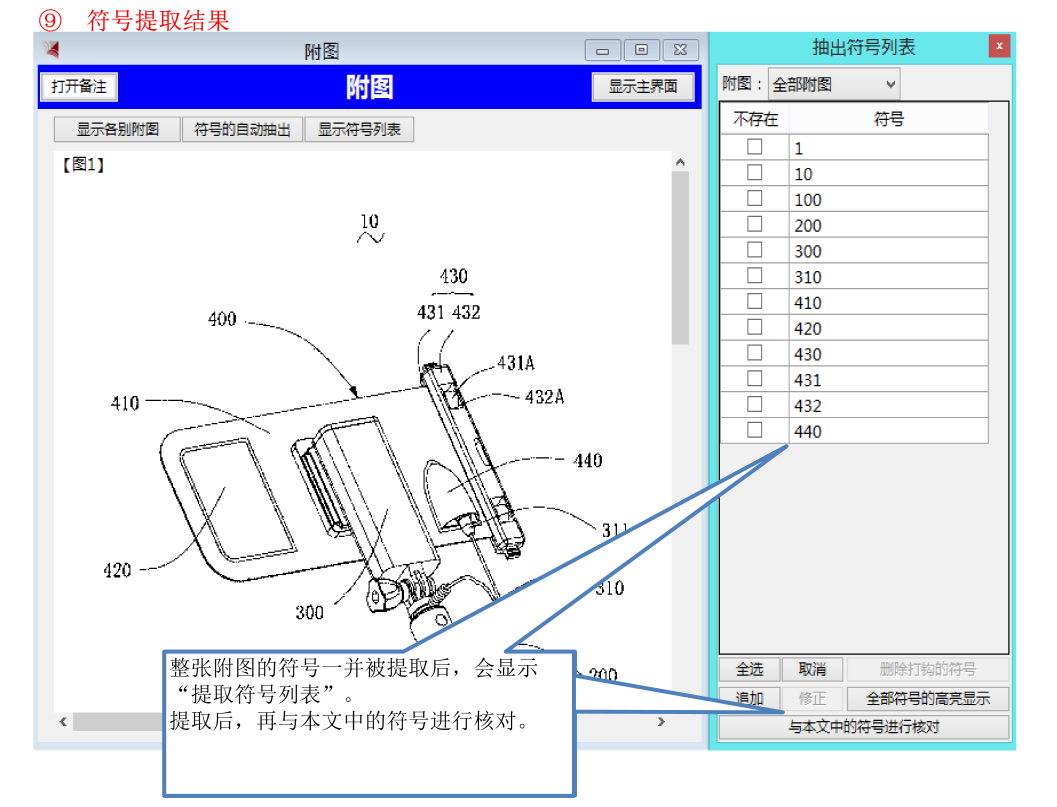Click the drawing scroll-up arrow
This screenshot has width=1057, height=807.
point(680,162)
